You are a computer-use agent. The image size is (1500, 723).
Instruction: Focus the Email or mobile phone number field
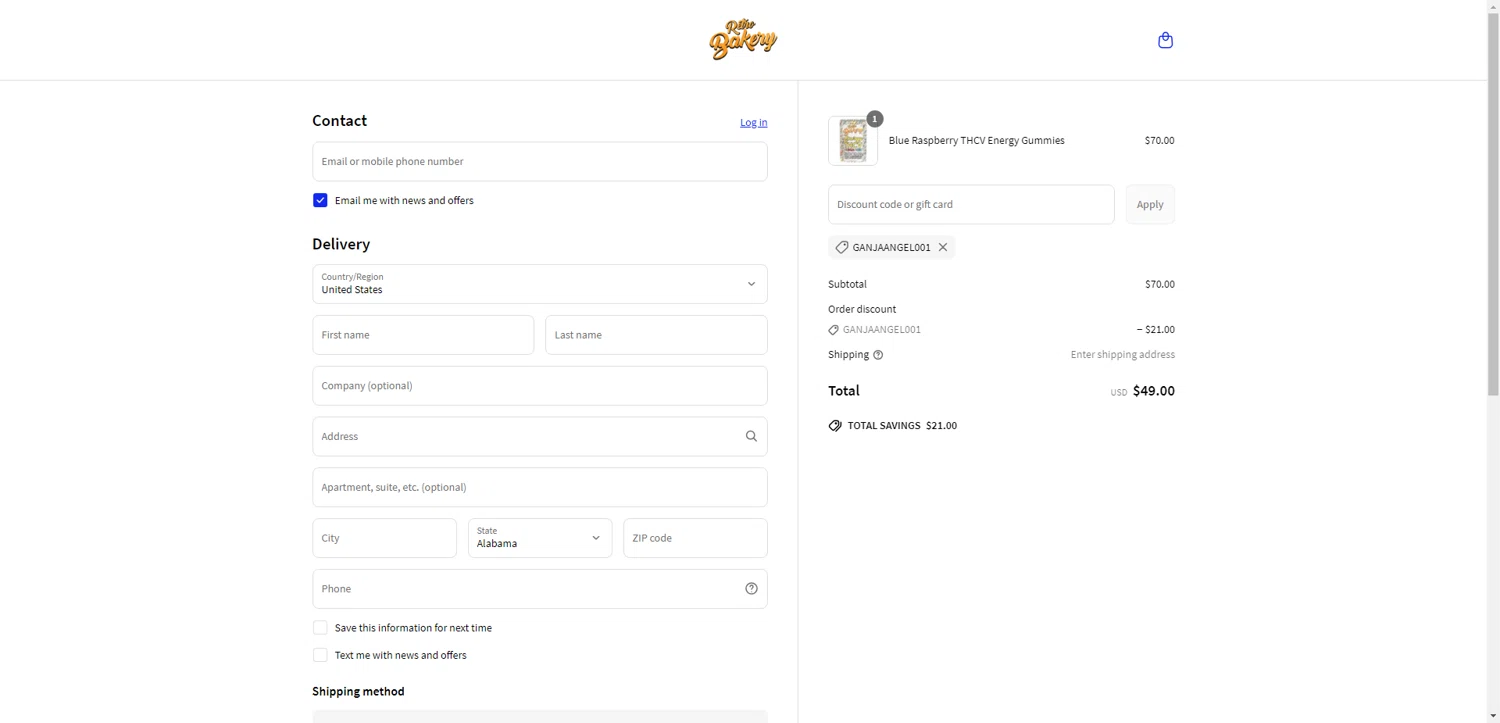tap(540, 161)
